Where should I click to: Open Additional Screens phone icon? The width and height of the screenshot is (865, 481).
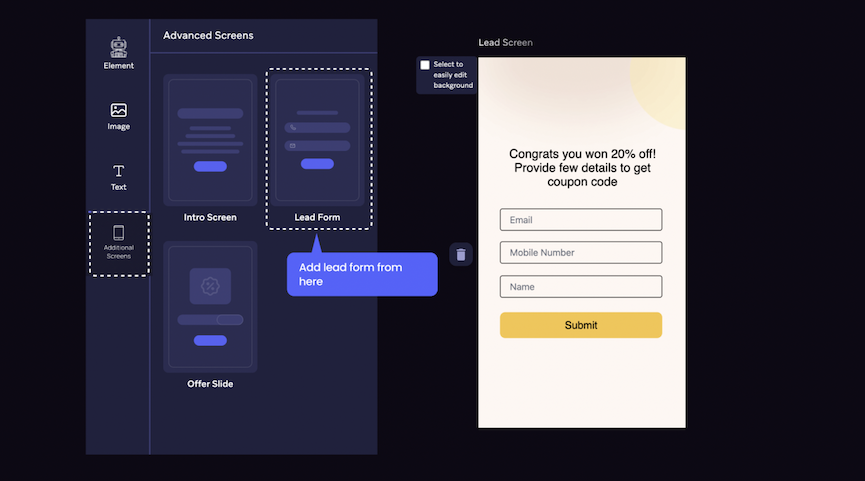click(x=118, y=233)
